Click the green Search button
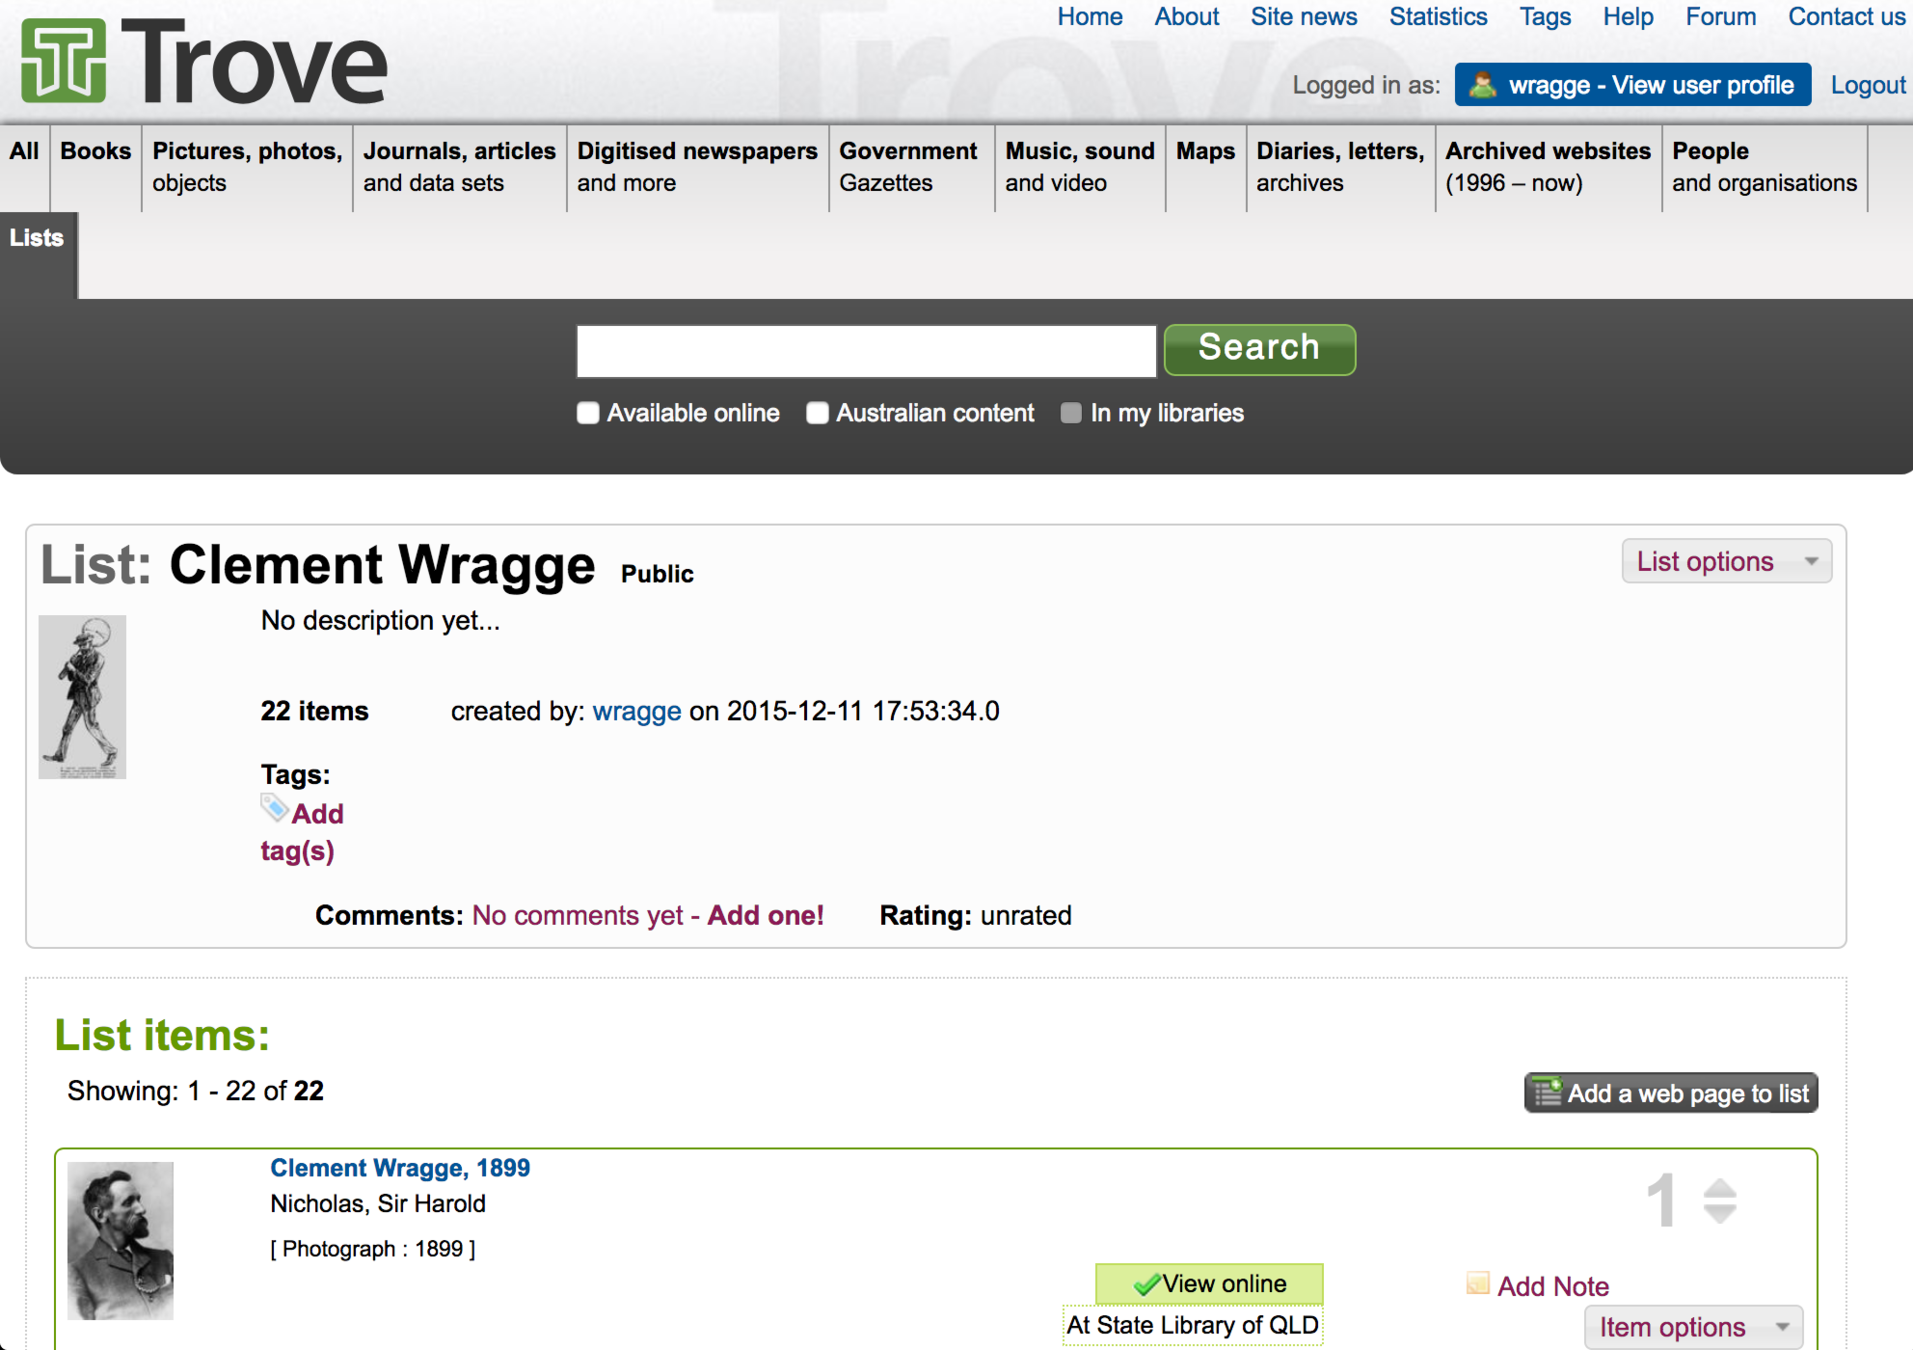 point(1259,349)
